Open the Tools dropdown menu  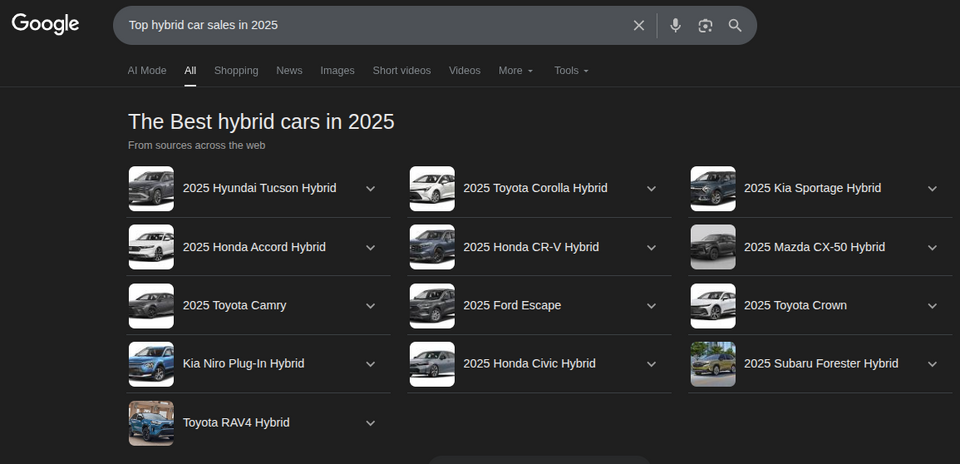pos(571,70)
